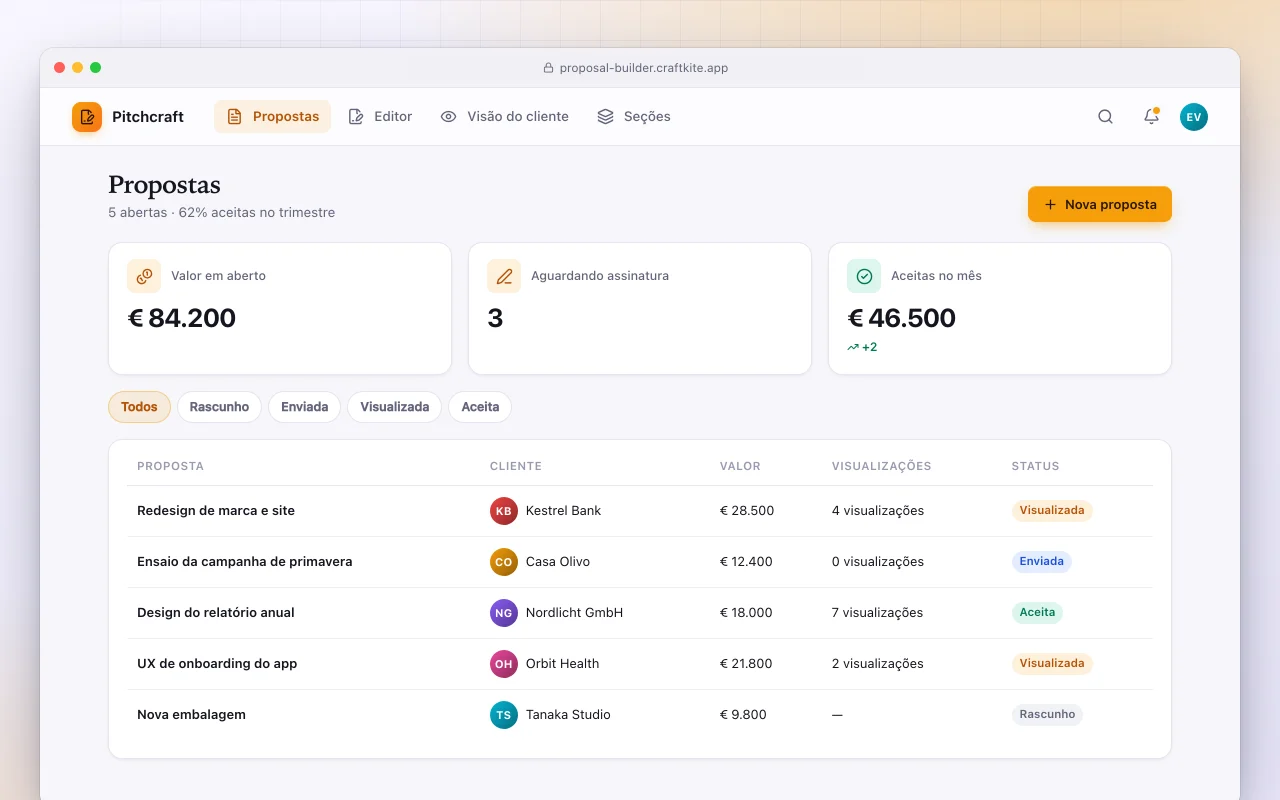1280x800 pixels.
Task: Click the NG avatar for Nordlicht GmbH
Action: tap(504, 613)
